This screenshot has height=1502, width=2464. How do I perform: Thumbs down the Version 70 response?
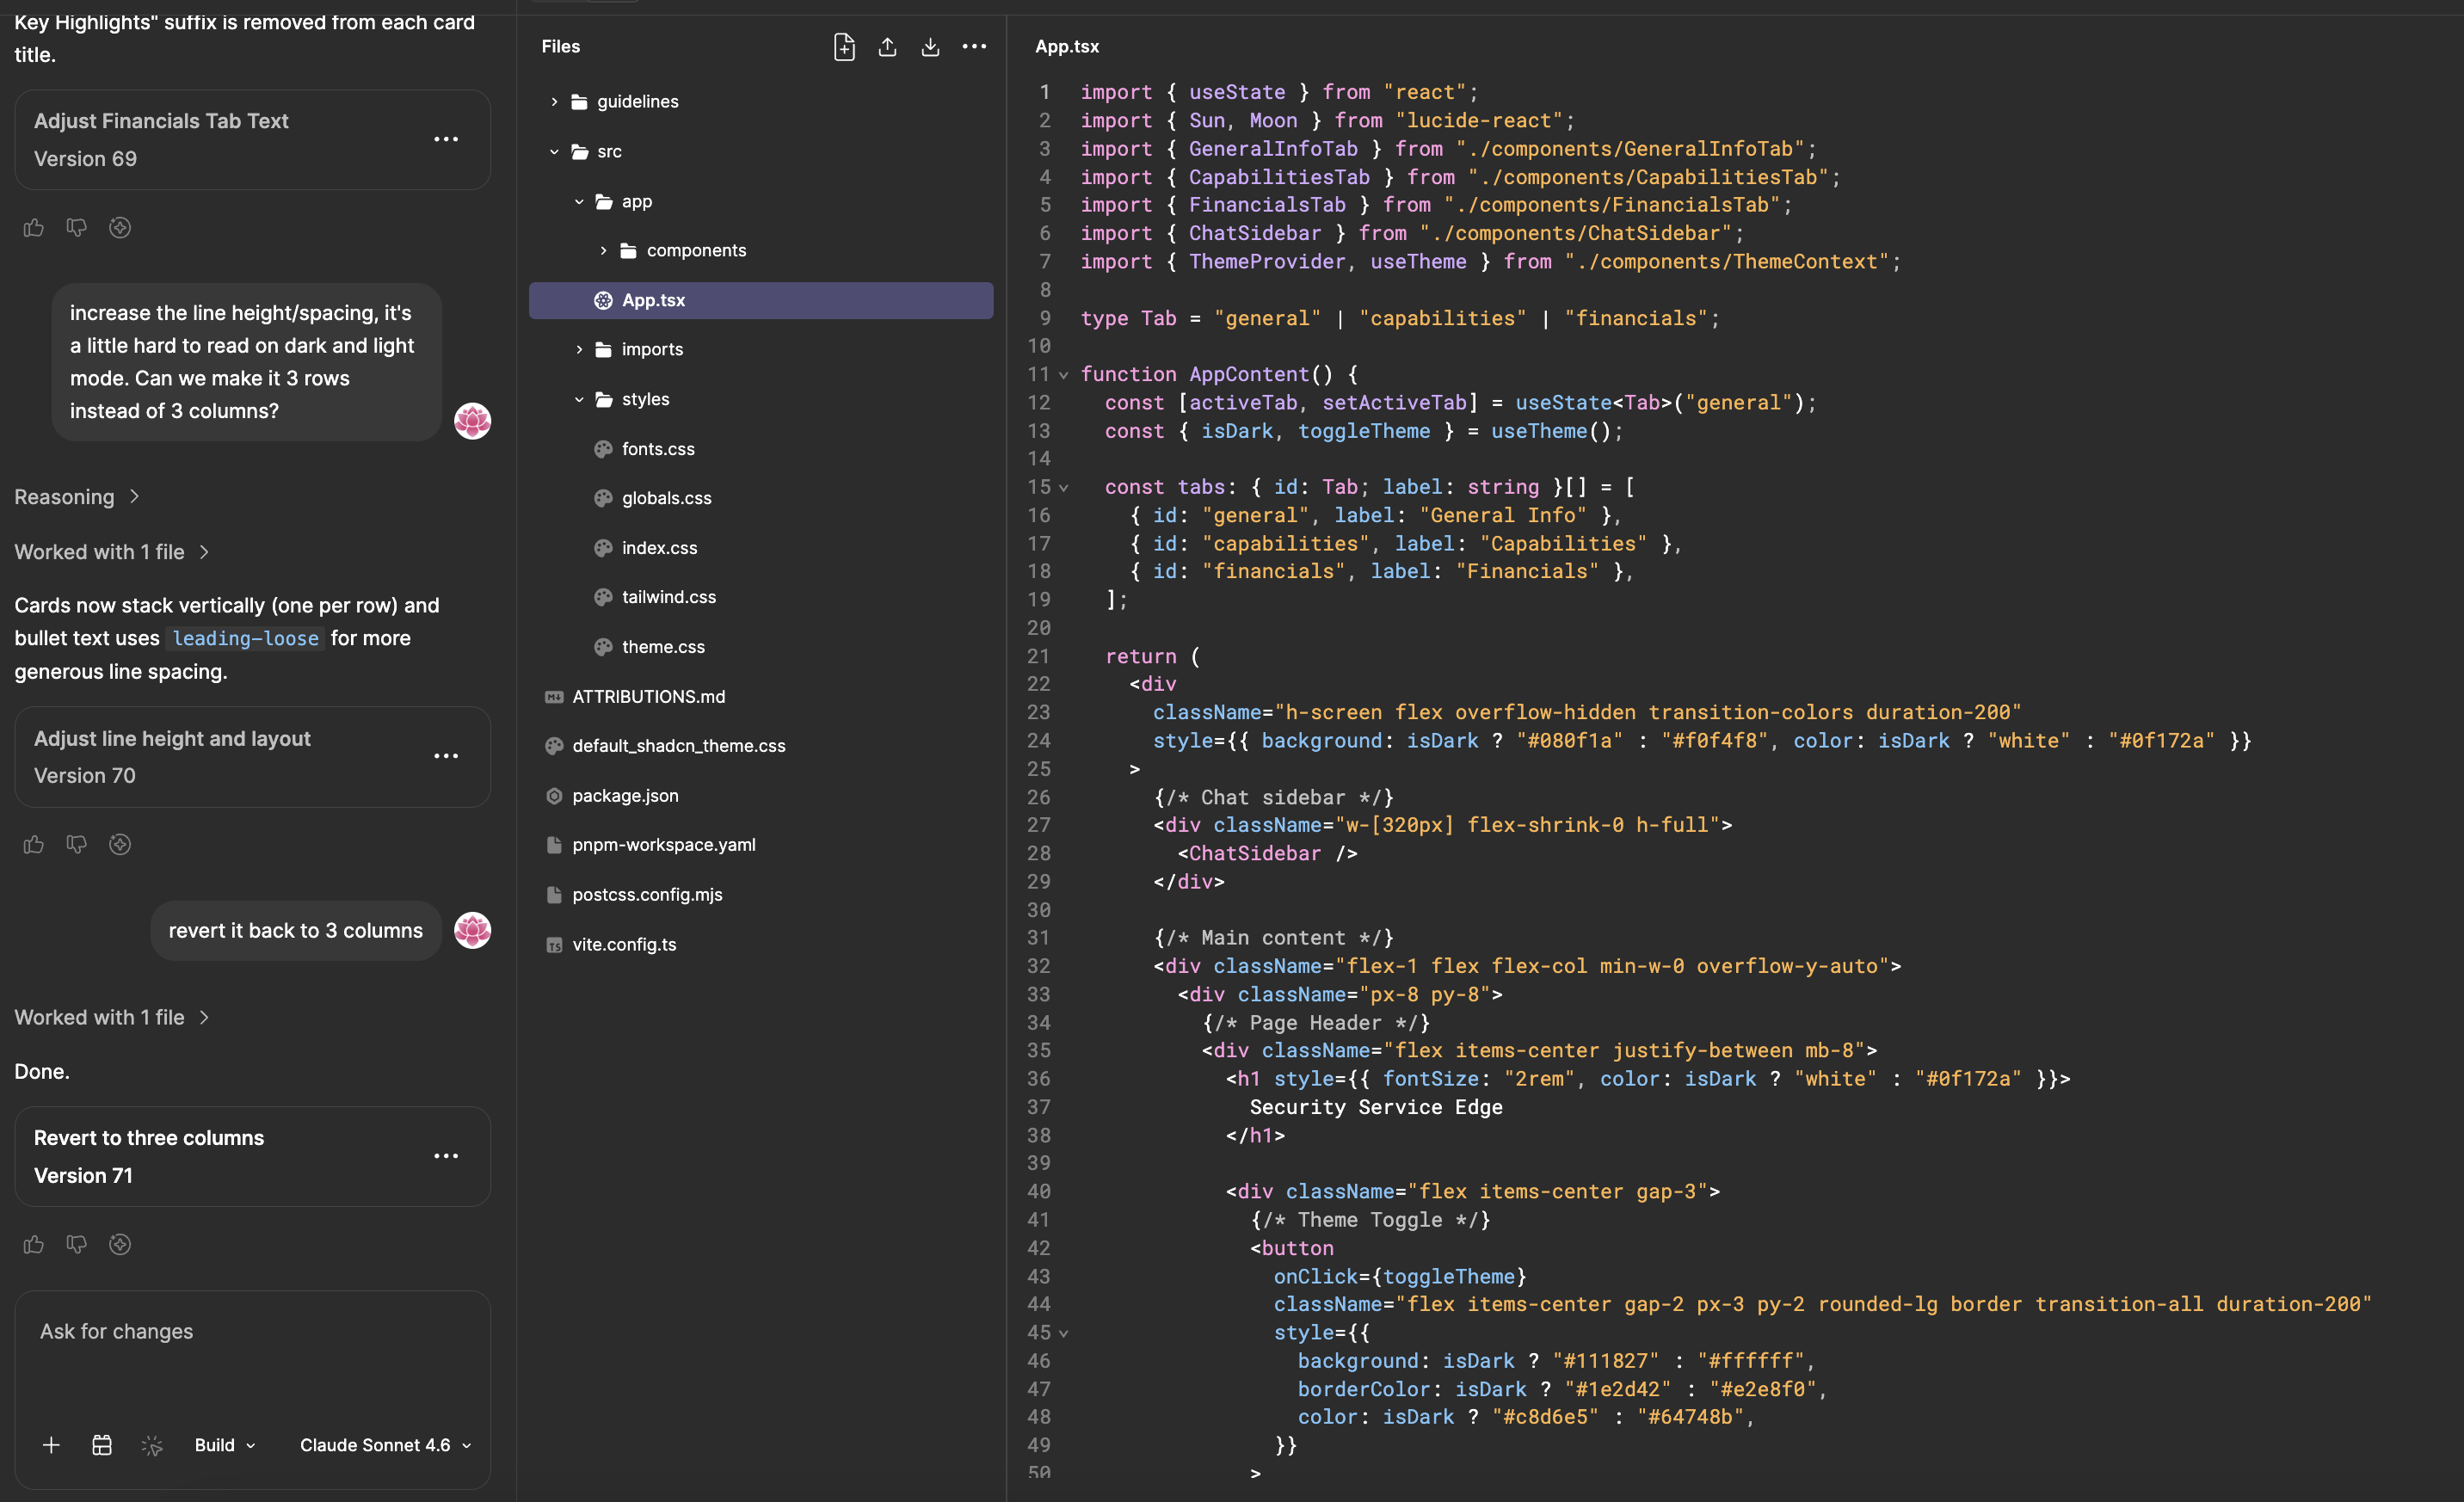click(77, 845)
